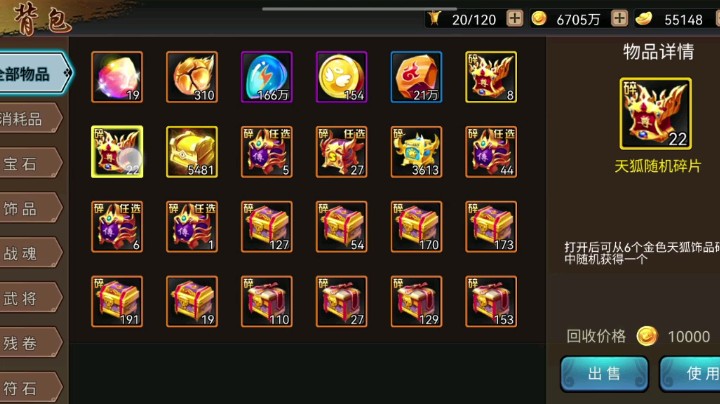720x404 pixels.
Task: Select the cracked orange stone with count 310
Action: (192, 77)
